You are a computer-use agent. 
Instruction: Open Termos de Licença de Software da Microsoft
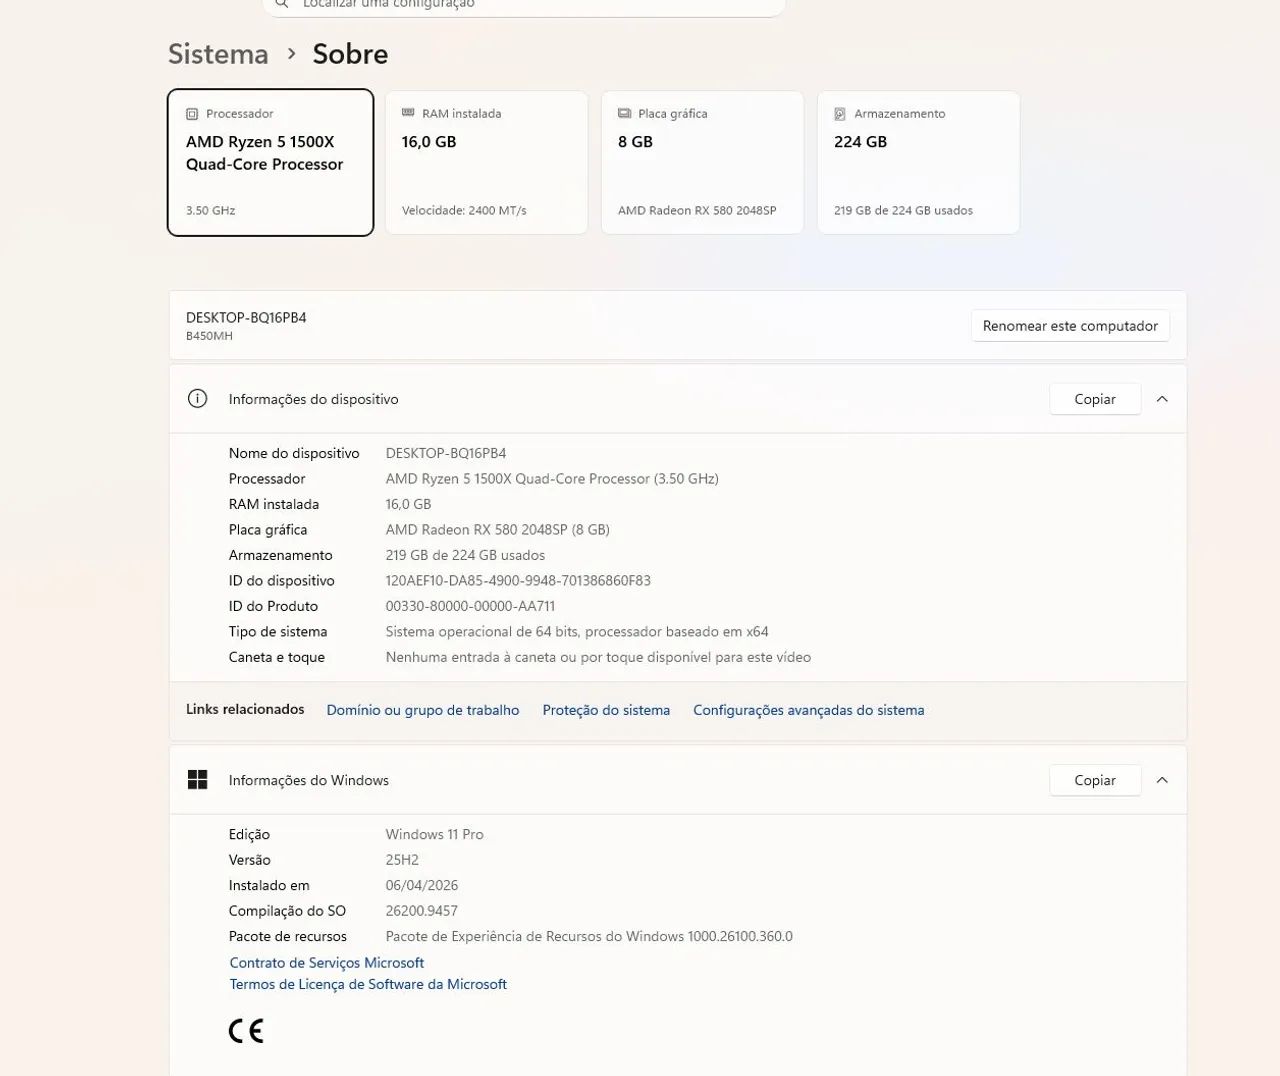pyautogui.click(x=368, y=984)
